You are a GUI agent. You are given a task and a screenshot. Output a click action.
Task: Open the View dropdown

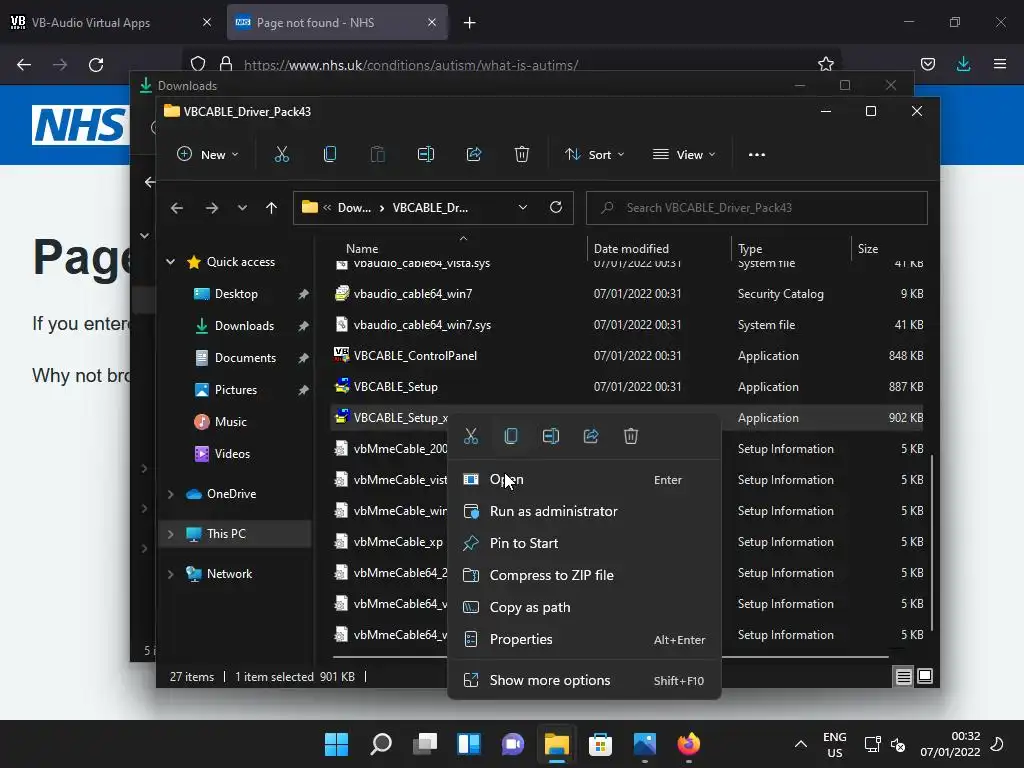pyautogui.click(x=684, y=155)
